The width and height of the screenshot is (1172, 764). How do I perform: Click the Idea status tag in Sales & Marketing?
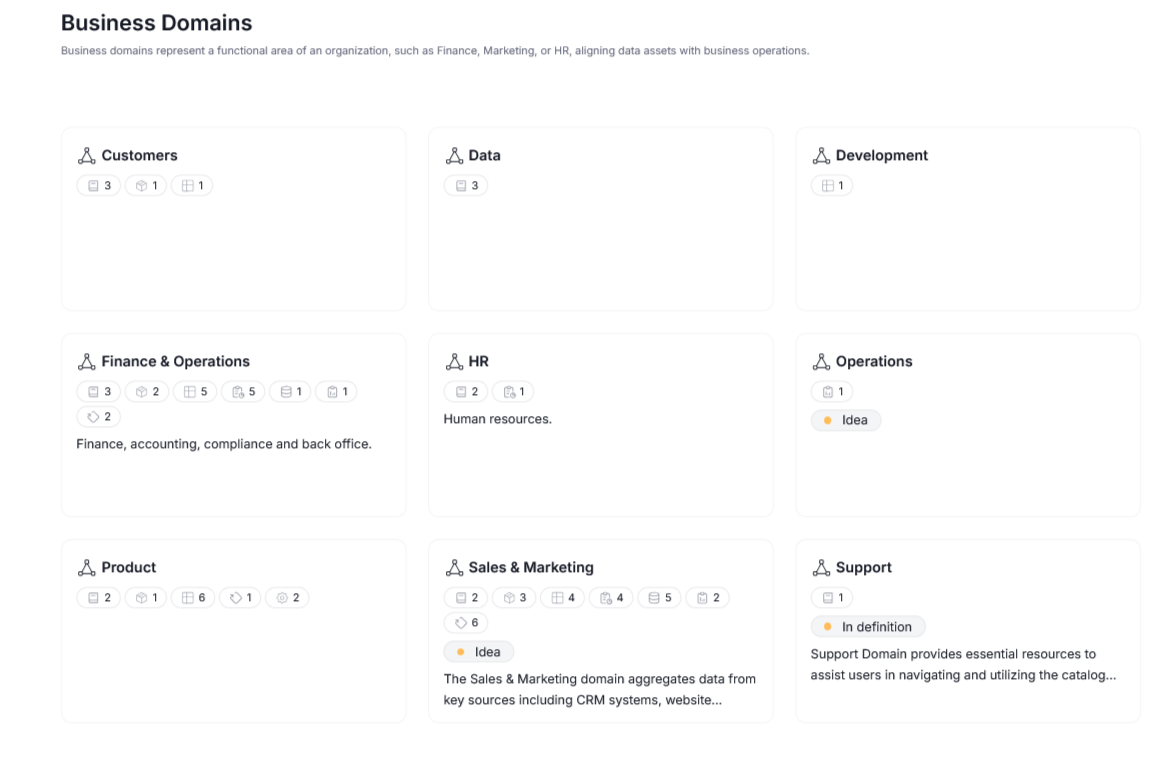479,652
